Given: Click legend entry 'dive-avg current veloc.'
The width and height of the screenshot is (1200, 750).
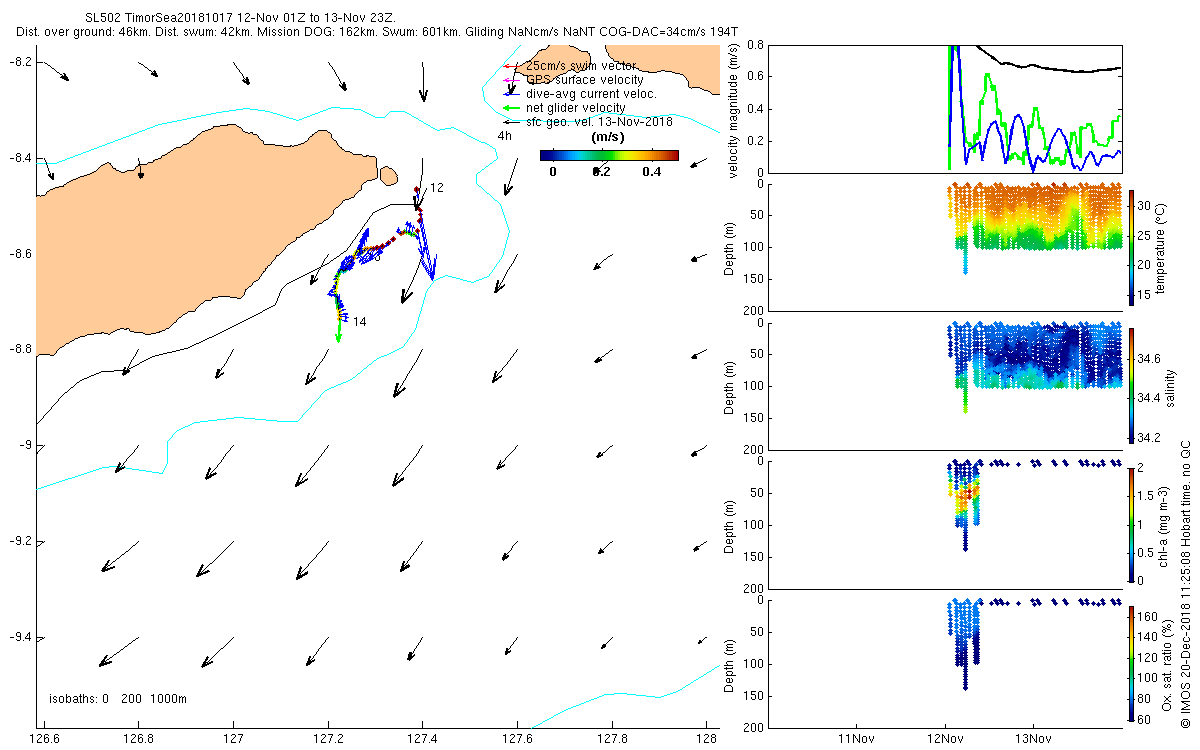Looking at the screenshot, I should pos(591,94).
